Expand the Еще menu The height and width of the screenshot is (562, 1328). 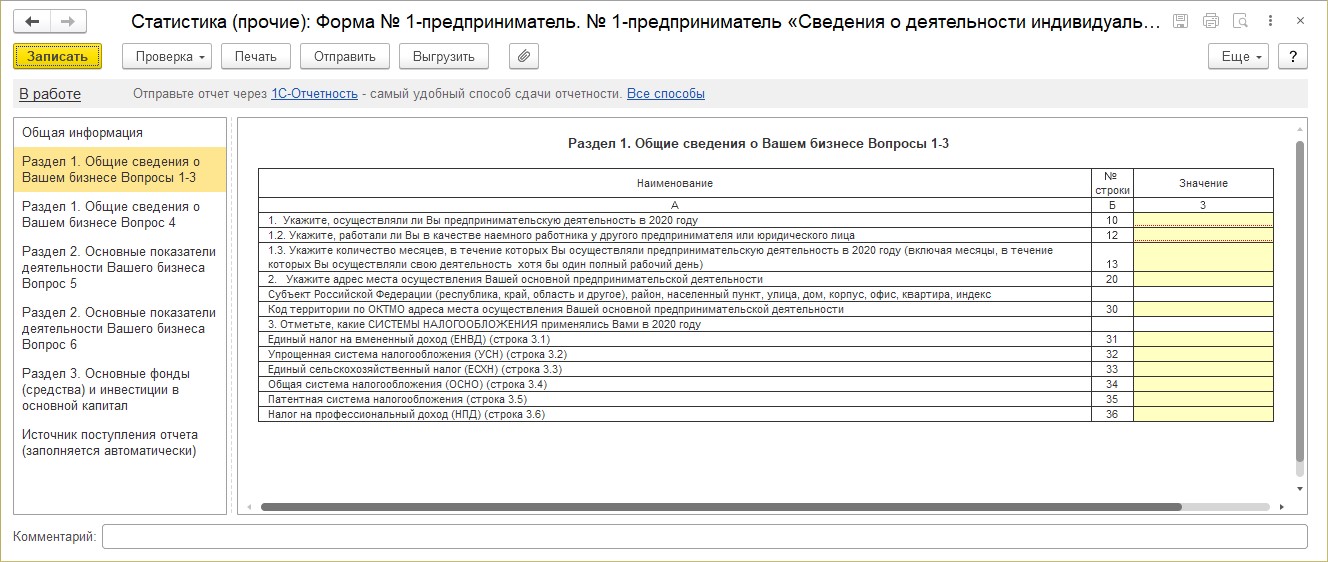pos(1239,57)
